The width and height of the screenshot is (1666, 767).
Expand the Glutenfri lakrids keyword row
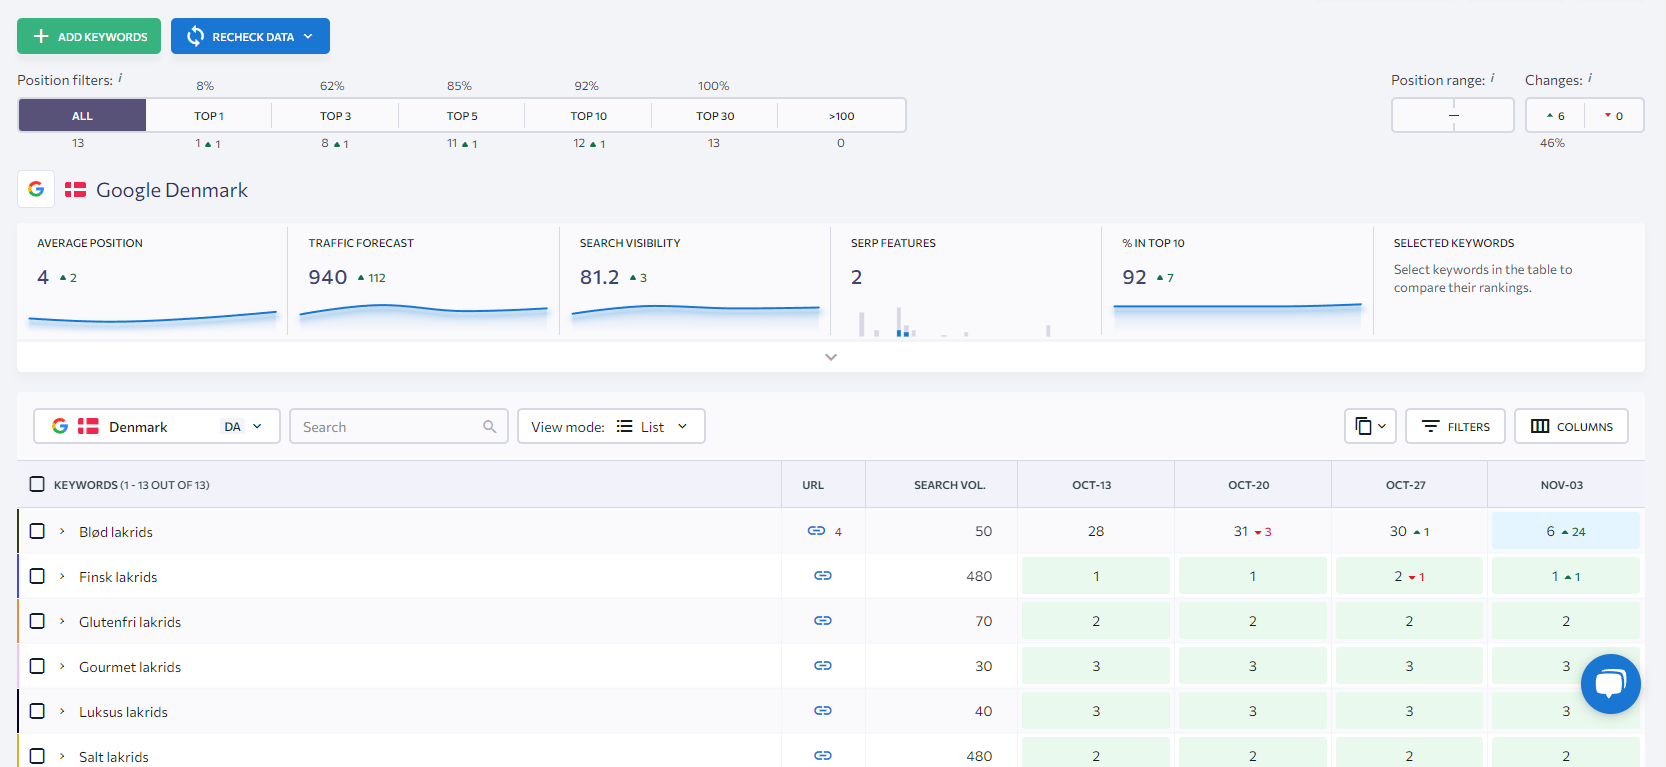point(62,621)
